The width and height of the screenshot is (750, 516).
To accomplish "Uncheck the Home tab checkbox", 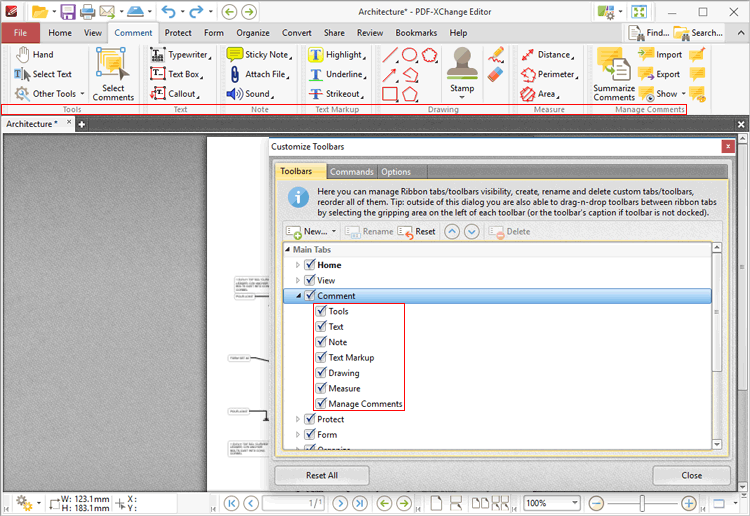I will click(310, 264).
